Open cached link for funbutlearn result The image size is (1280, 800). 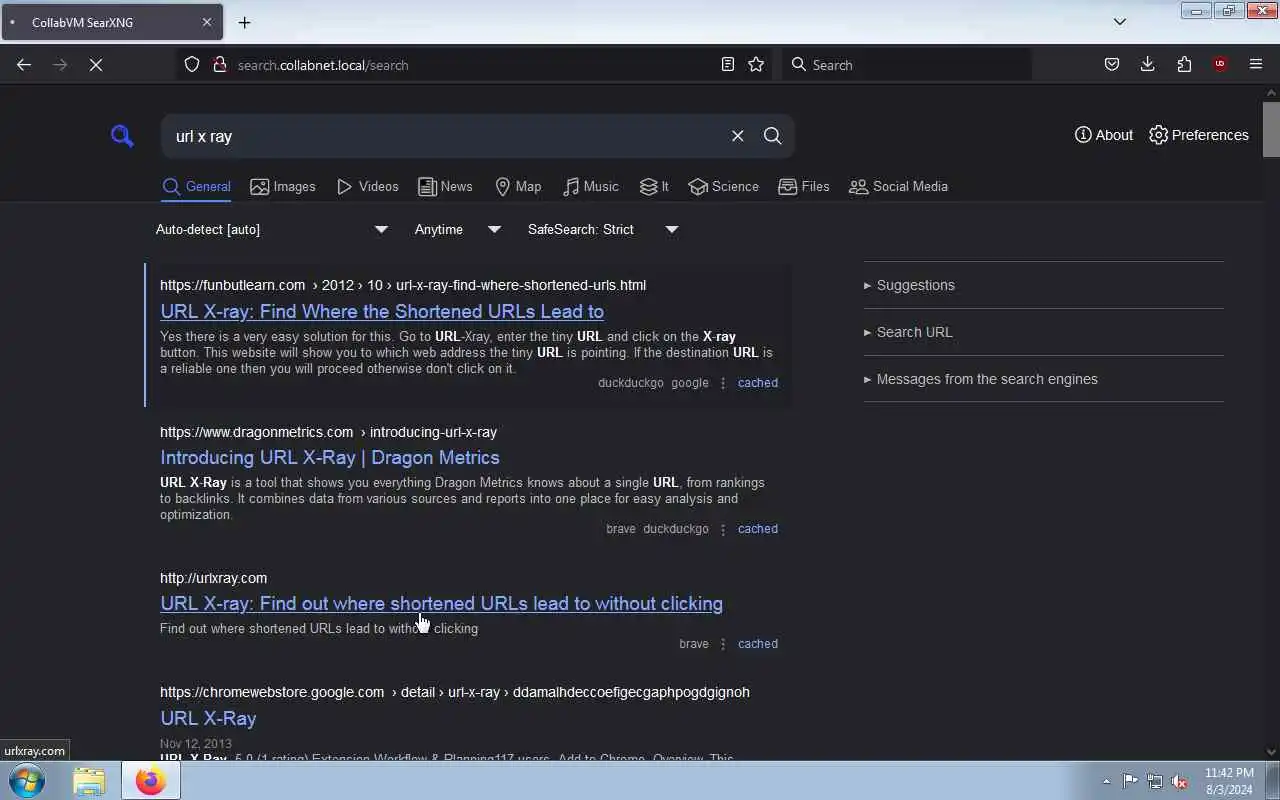[x=757, y=383]
